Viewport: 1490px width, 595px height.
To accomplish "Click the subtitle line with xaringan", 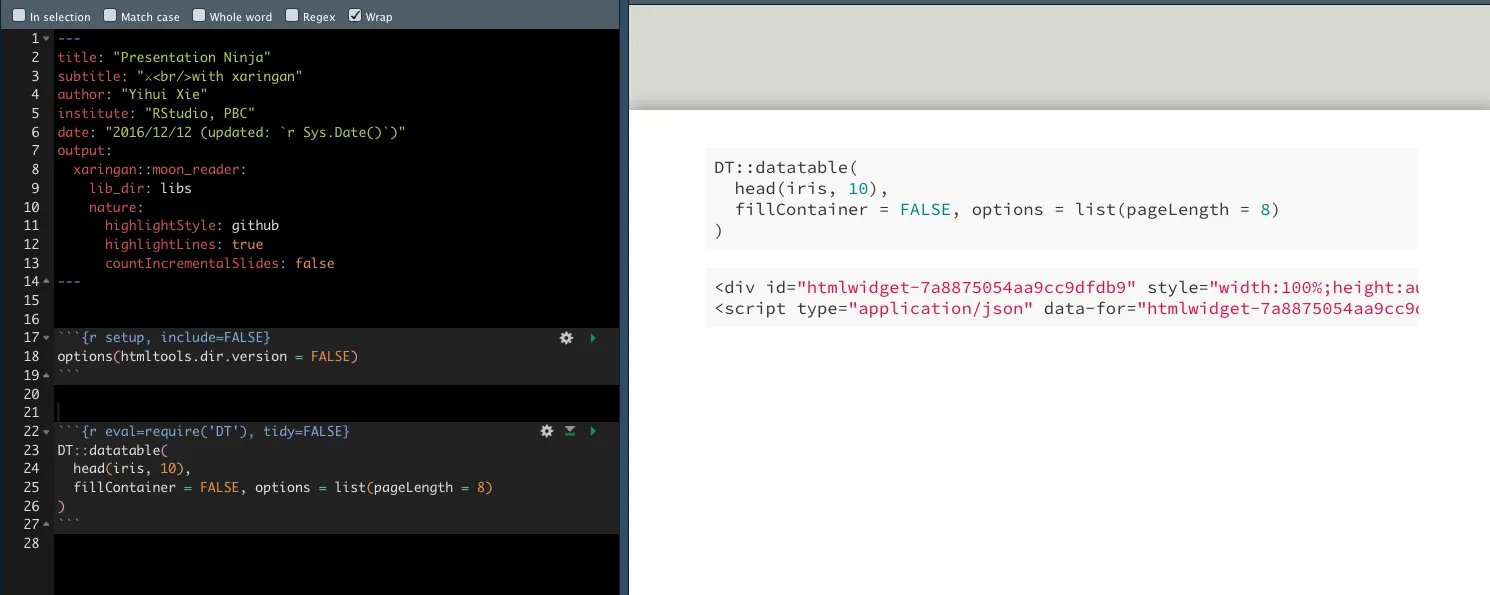I will coord(180,76).
